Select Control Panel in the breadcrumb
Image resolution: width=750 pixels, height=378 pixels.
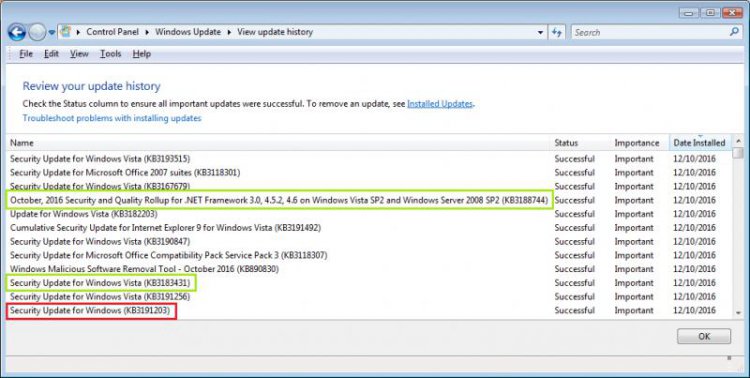click(112, 32)
